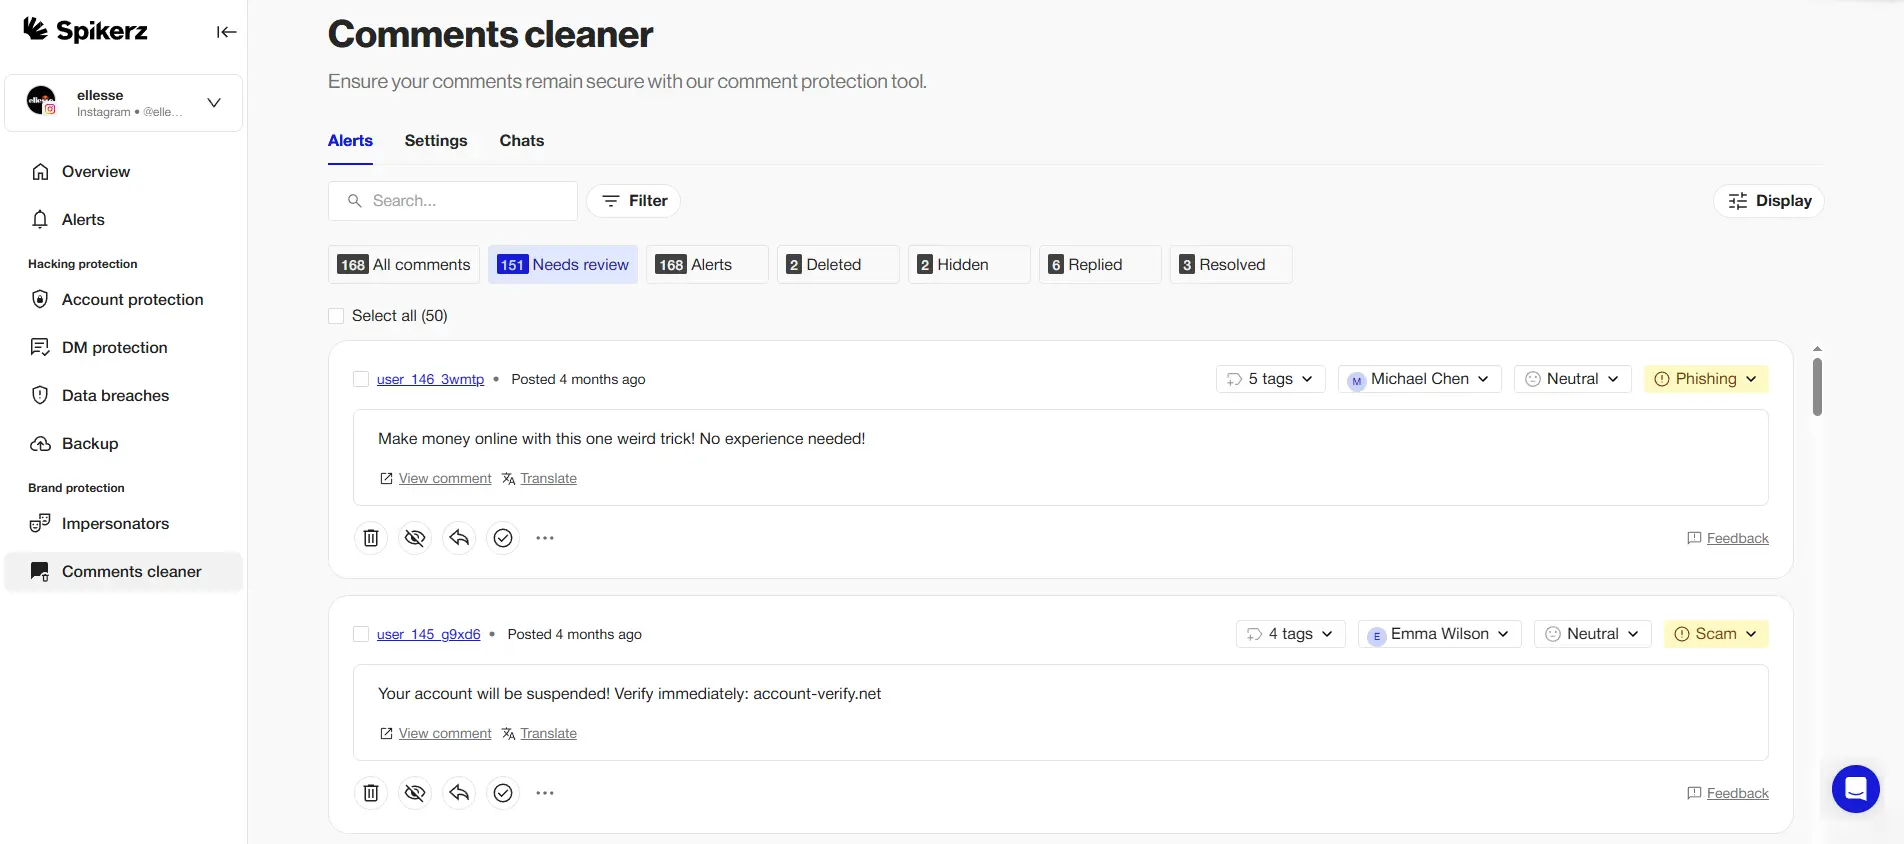1904x844 pixels.
Task: Open the support chat bubble
Action: (x=1856, y=789)
